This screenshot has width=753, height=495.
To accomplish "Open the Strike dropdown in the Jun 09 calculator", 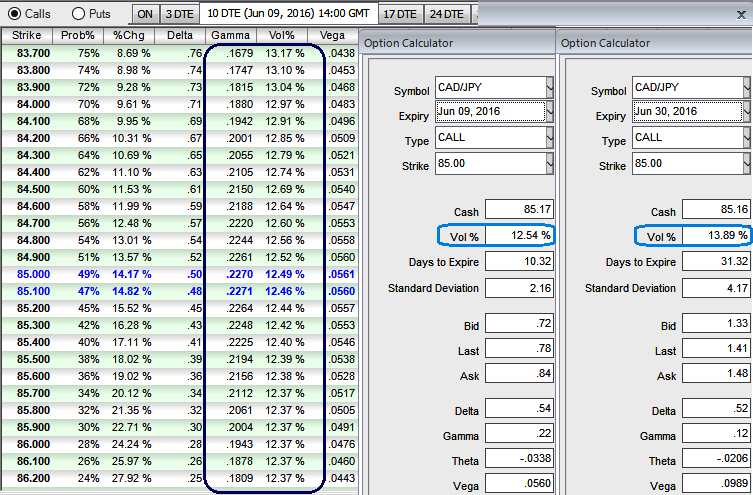I will (x=550, y=164).
